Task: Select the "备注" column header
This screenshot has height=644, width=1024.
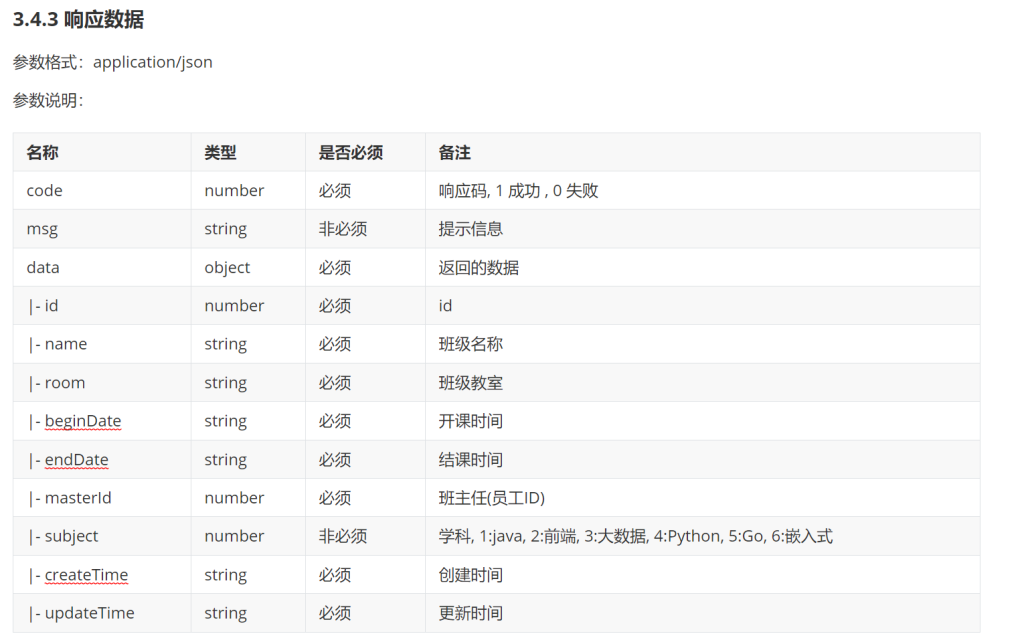Action: (454, 152)
